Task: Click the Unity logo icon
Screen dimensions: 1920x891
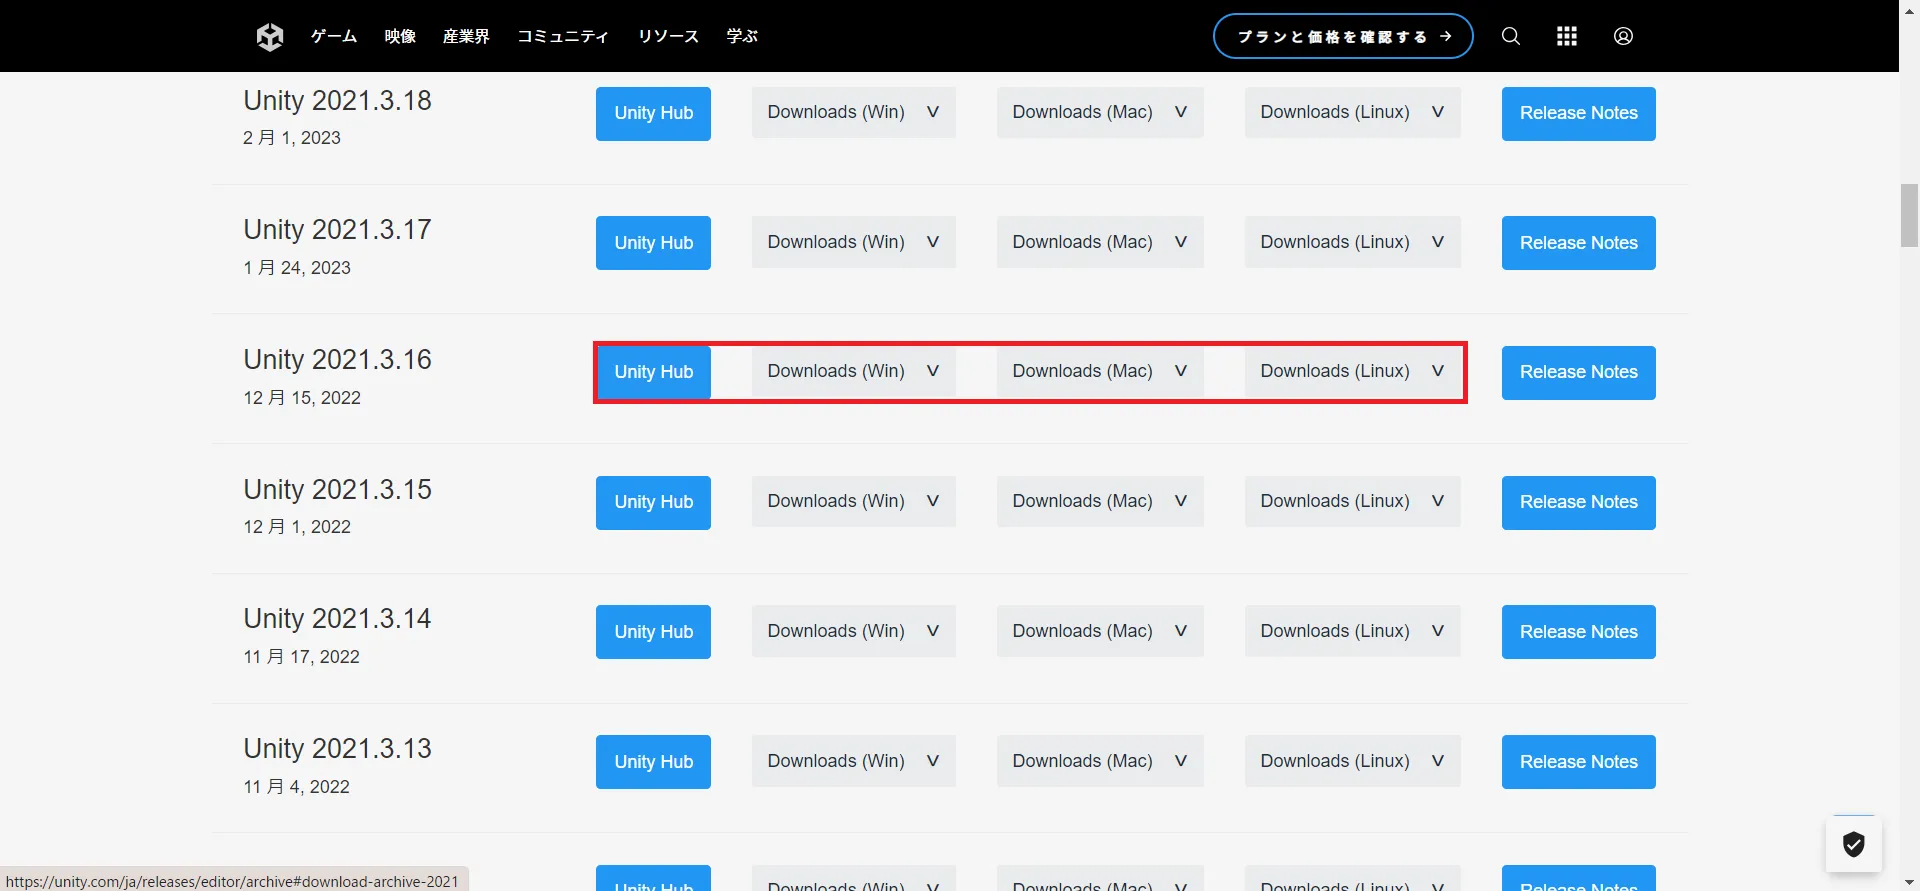Action: coord(270,37)
